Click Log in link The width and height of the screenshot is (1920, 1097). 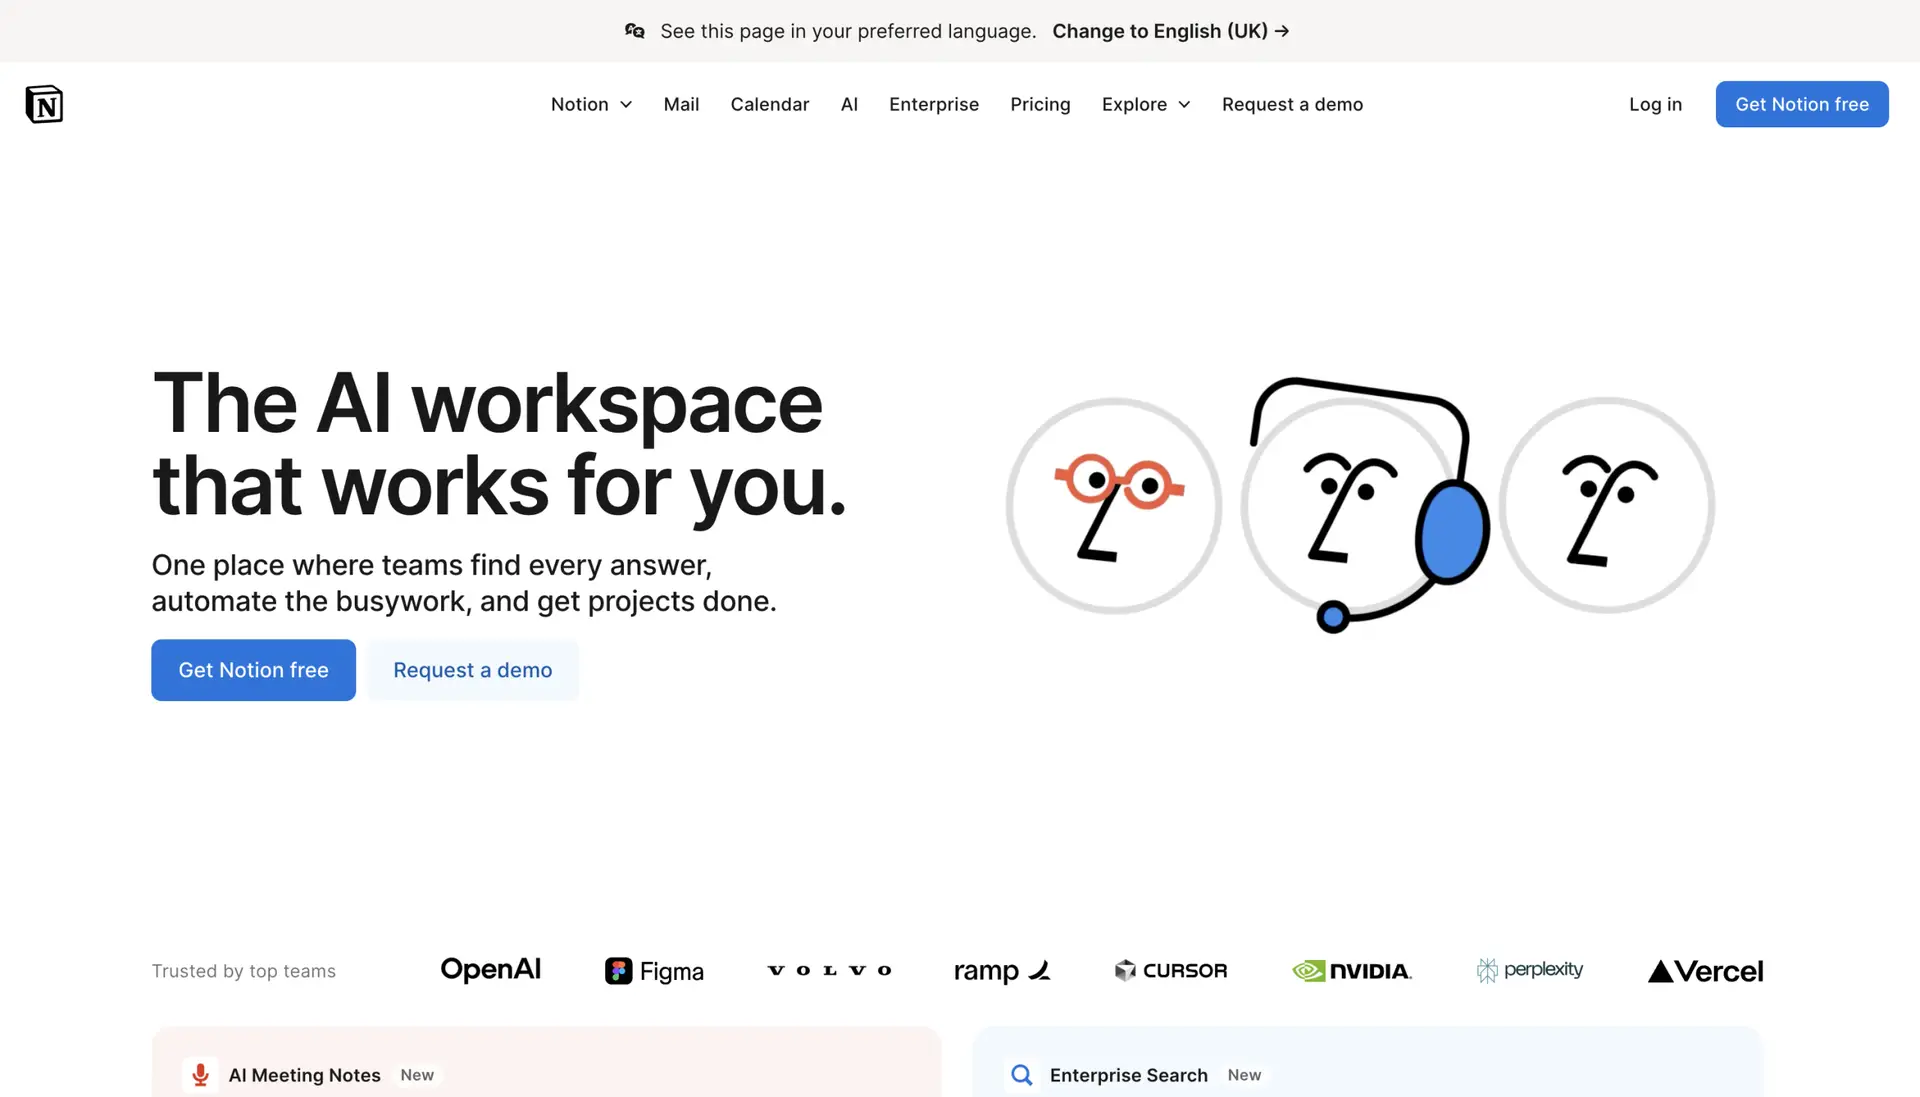1655,104
